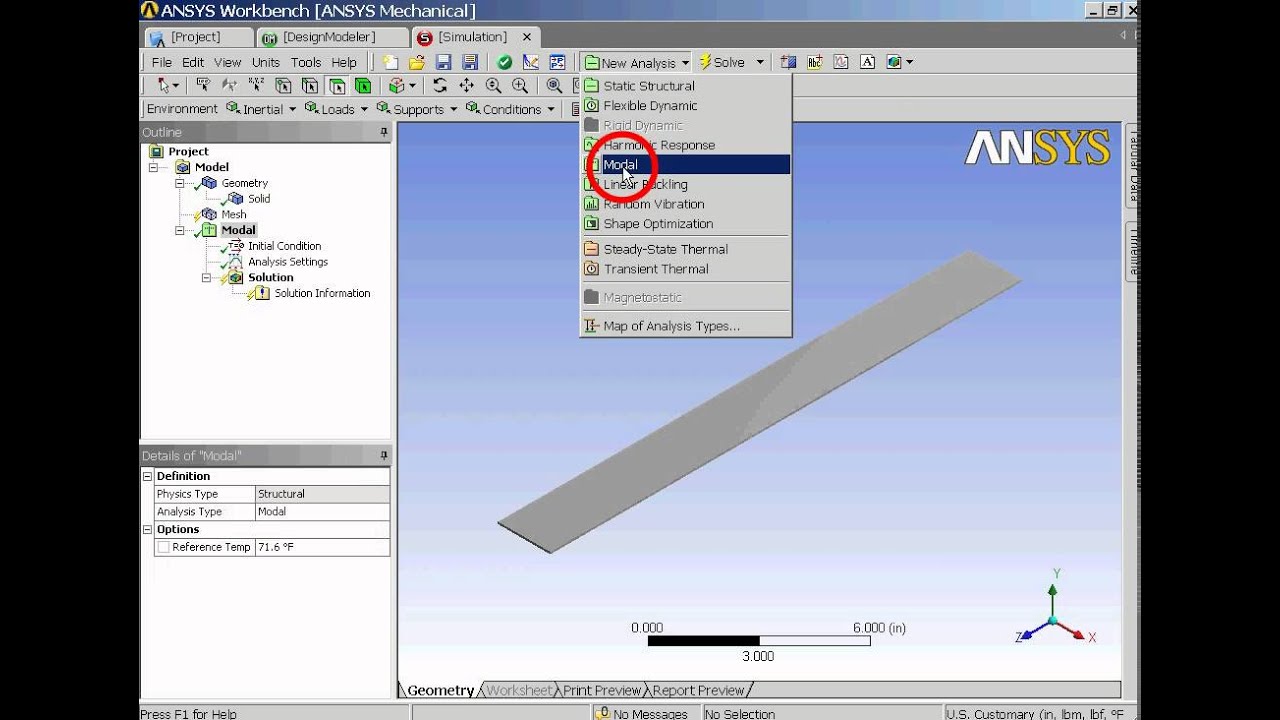This screenshot has height=720, width=1280.
Task: Open the Supports dropdown menu
Action: 416,109
